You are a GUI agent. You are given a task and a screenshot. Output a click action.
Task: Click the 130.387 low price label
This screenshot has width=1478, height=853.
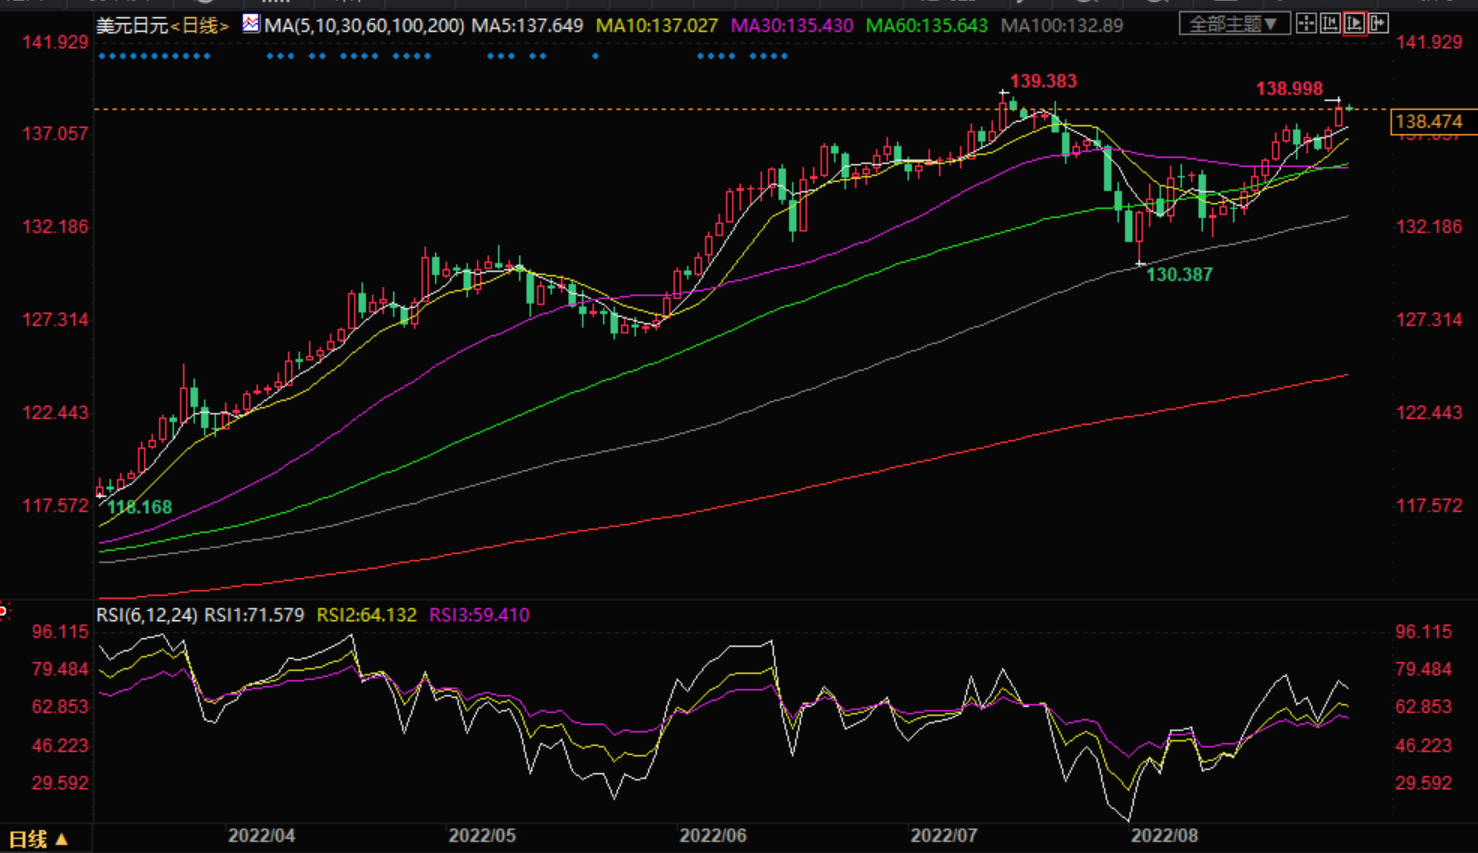click(1179, 274)
